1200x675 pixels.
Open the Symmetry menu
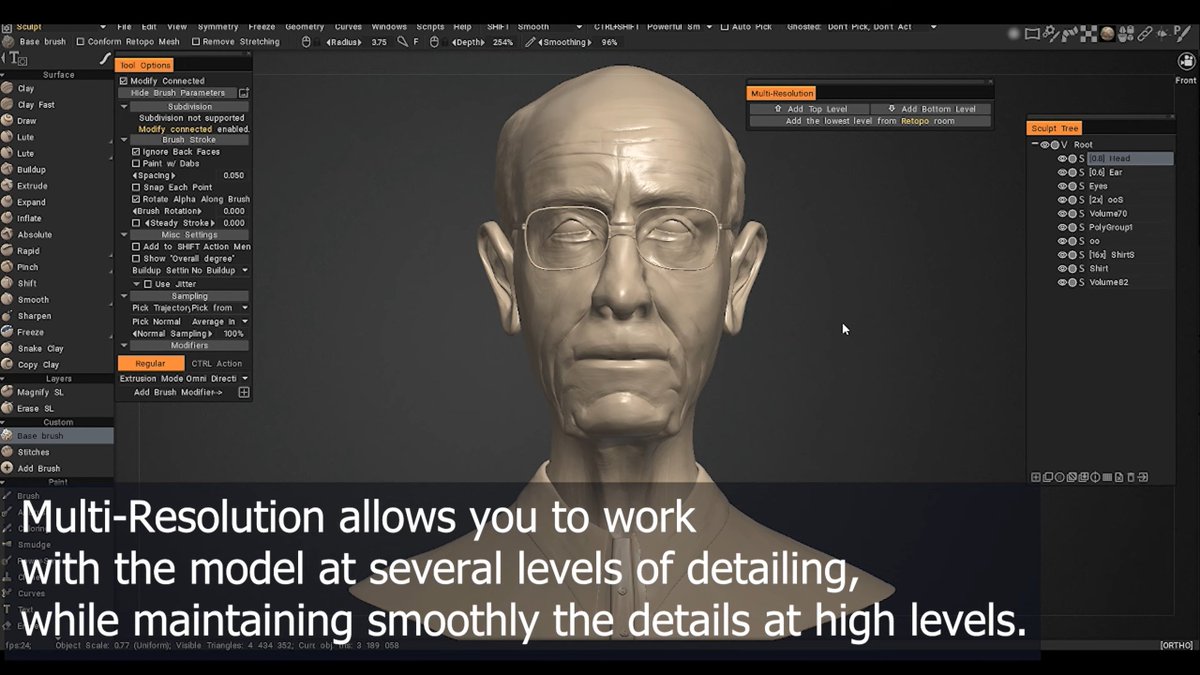tap(218, 27)
